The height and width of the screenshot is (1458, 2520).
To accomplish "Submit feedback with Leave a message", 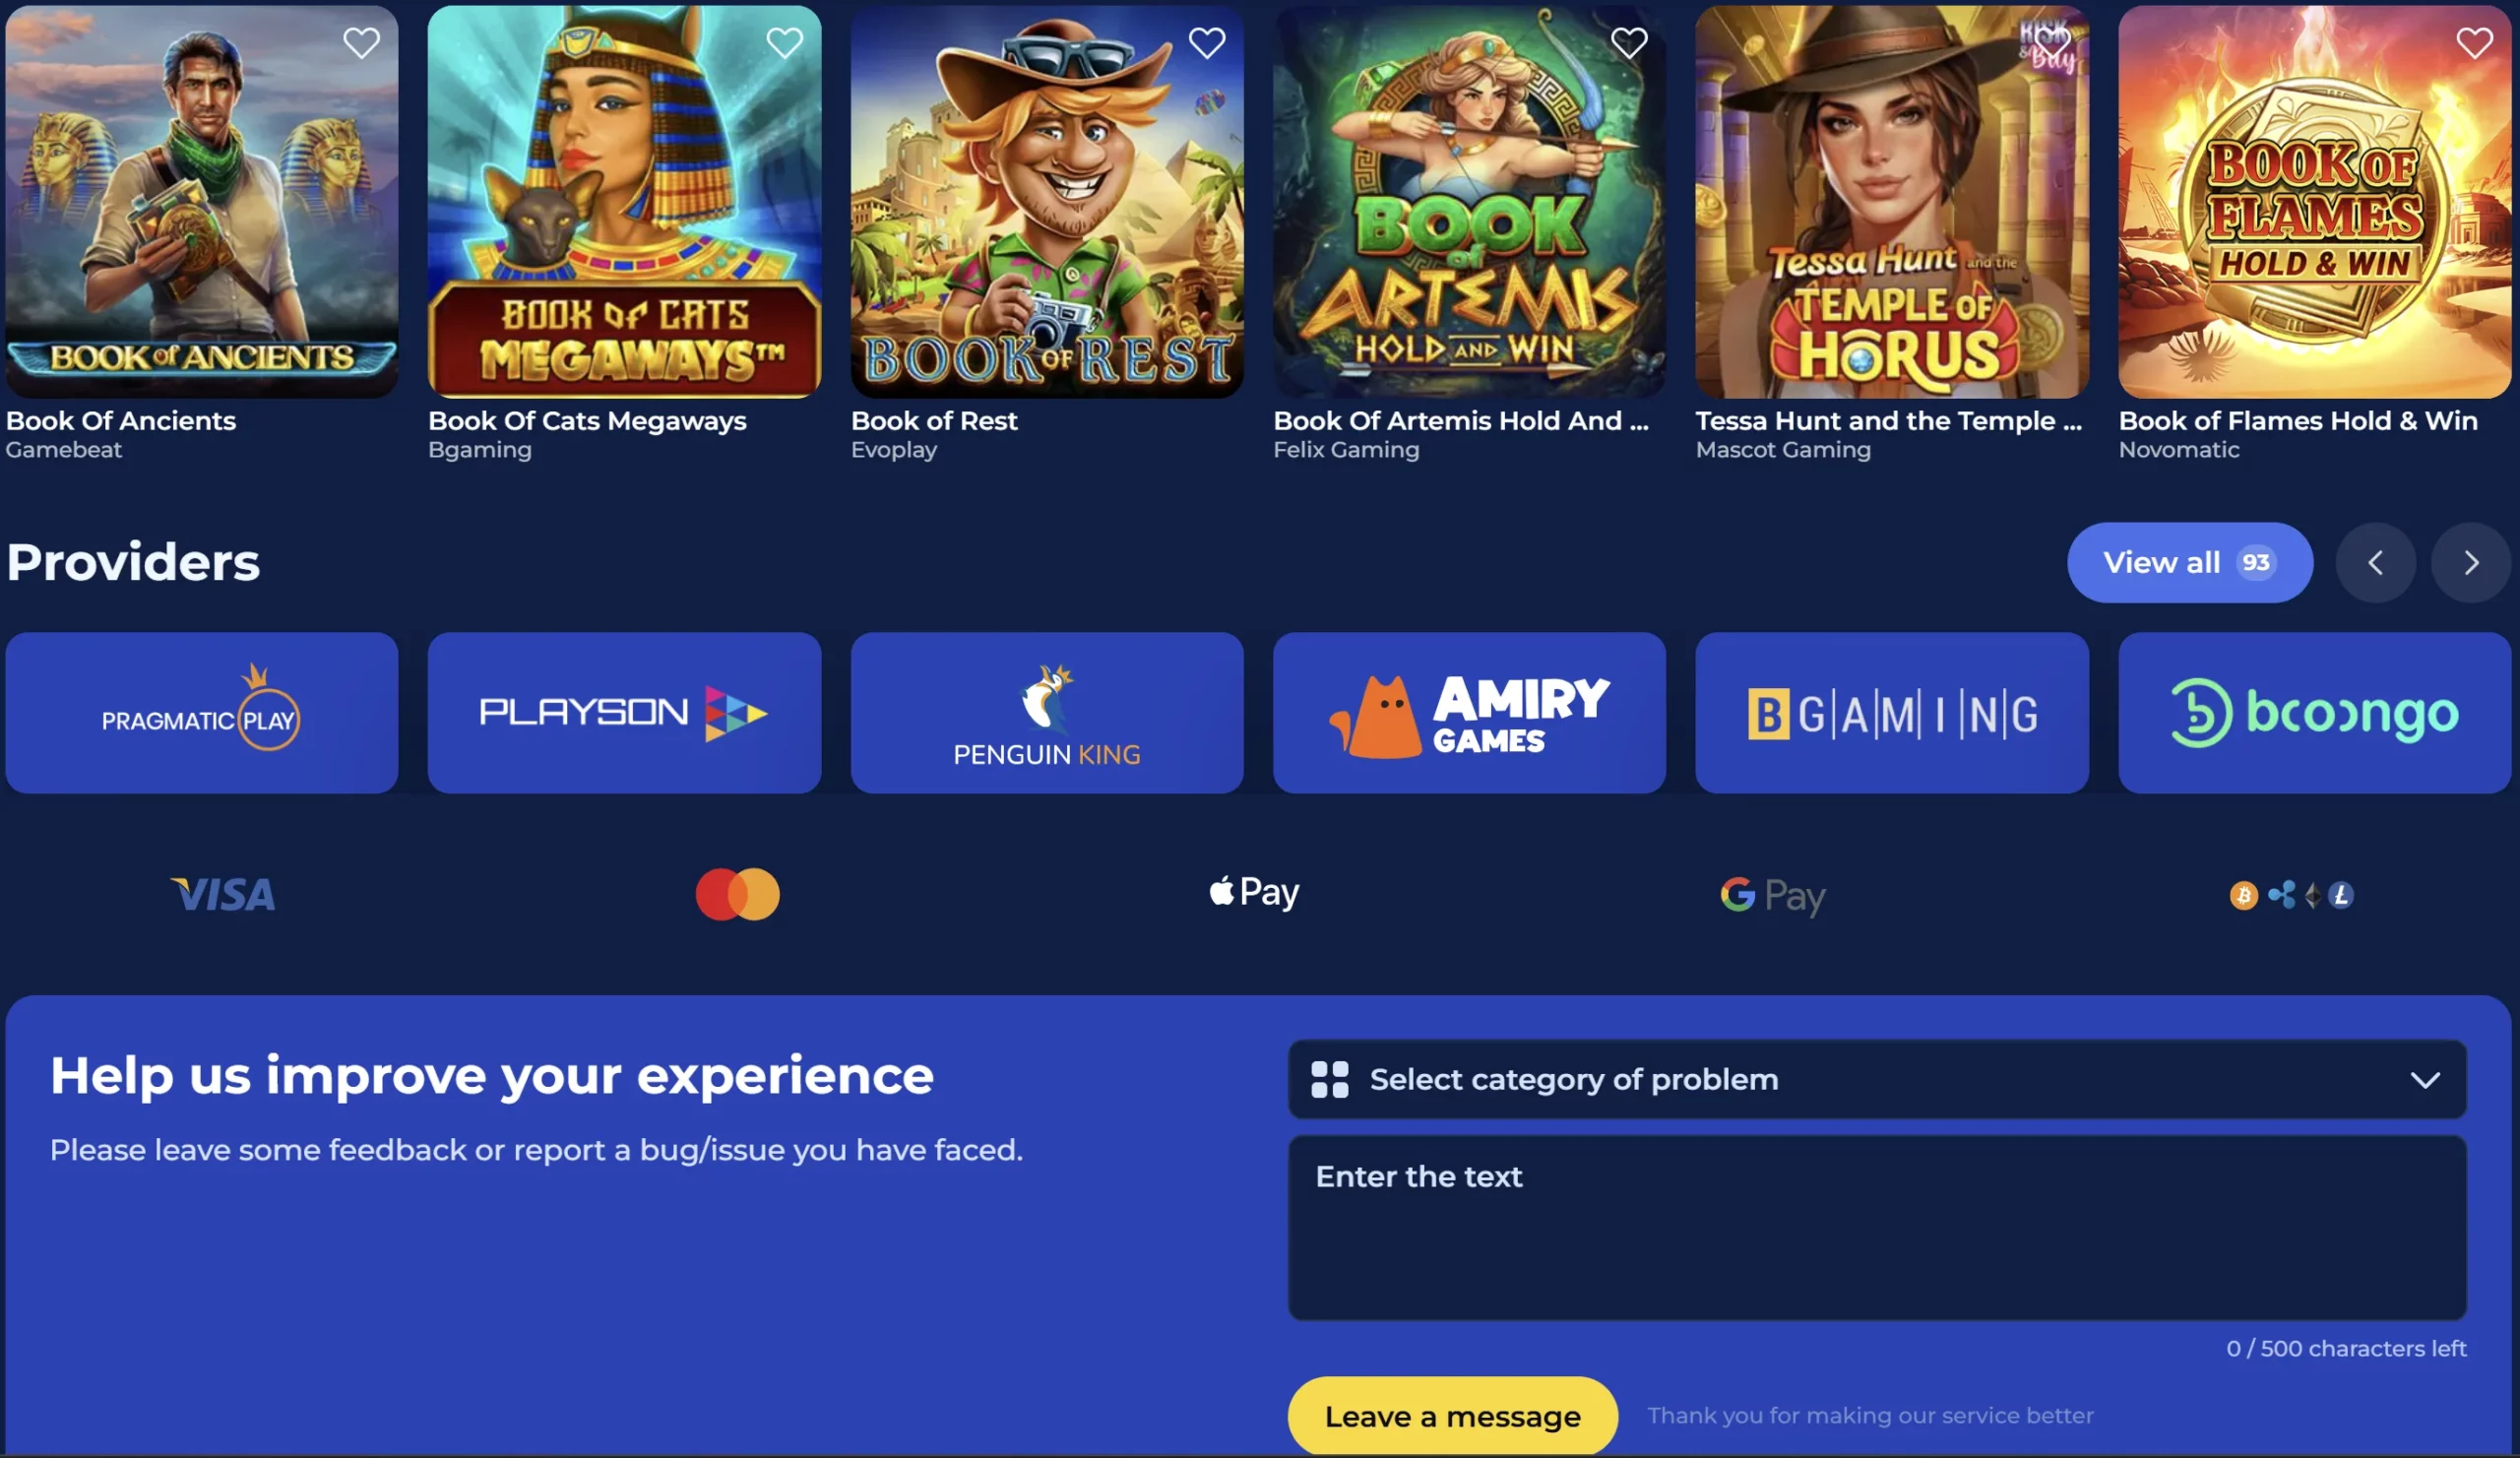I will (1452, 1417).
